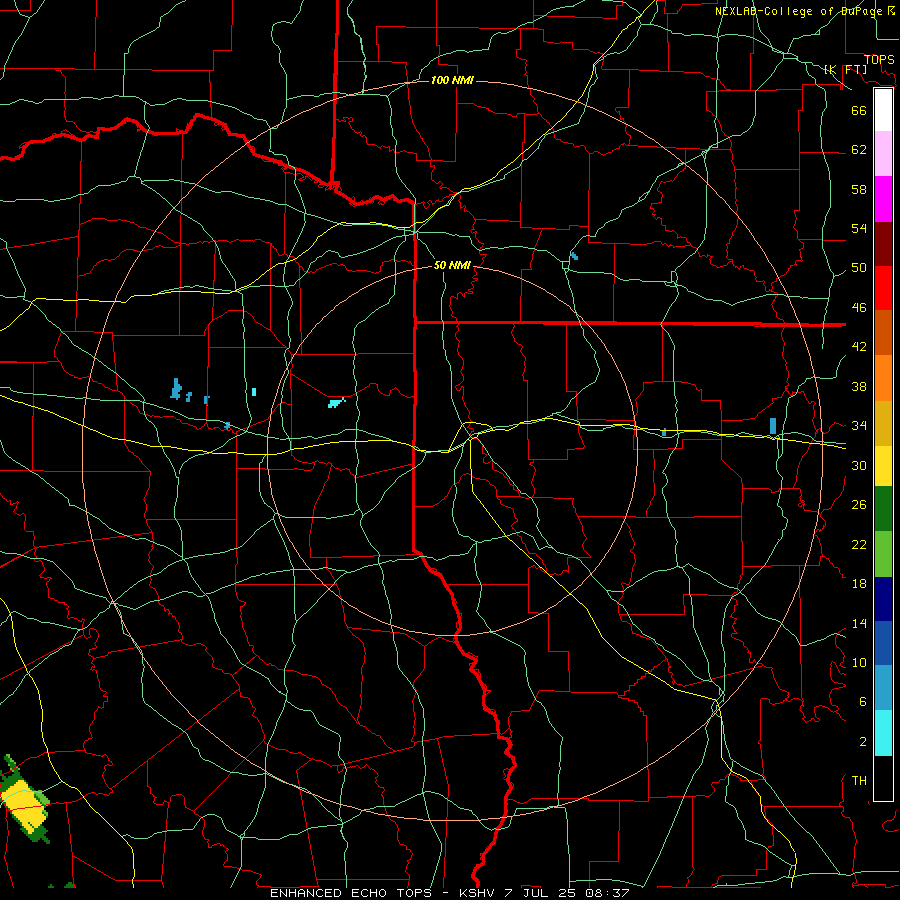Click the navy blue legend swatch

883,599
